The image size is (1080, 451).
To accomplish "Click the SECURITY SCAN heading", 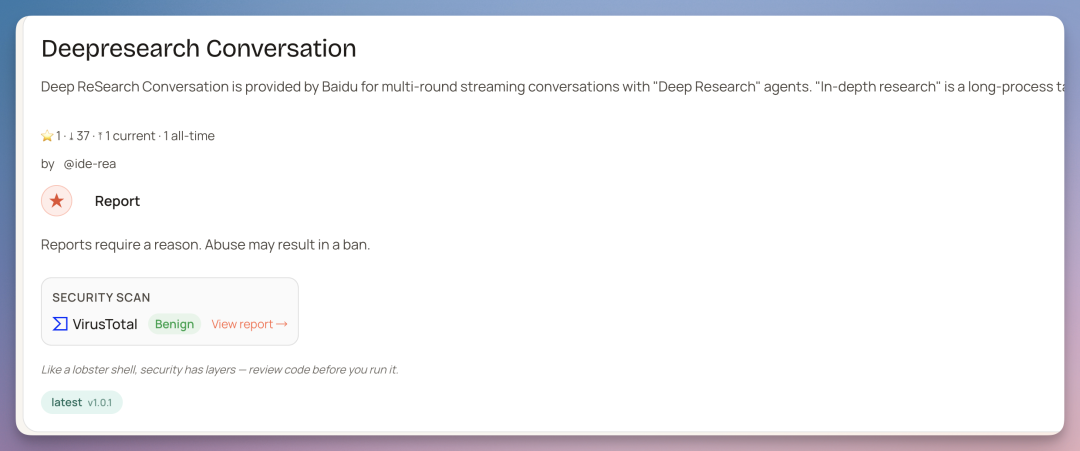I will 101,297.
